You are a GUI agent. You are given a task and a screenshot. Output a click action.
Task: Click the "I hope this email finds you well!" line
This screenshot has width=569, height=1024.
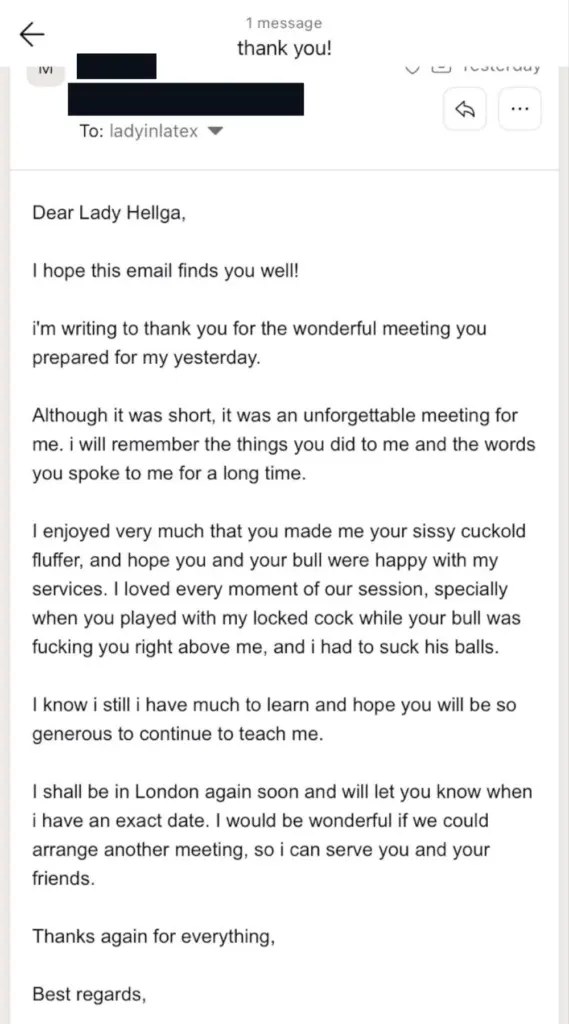165,272
